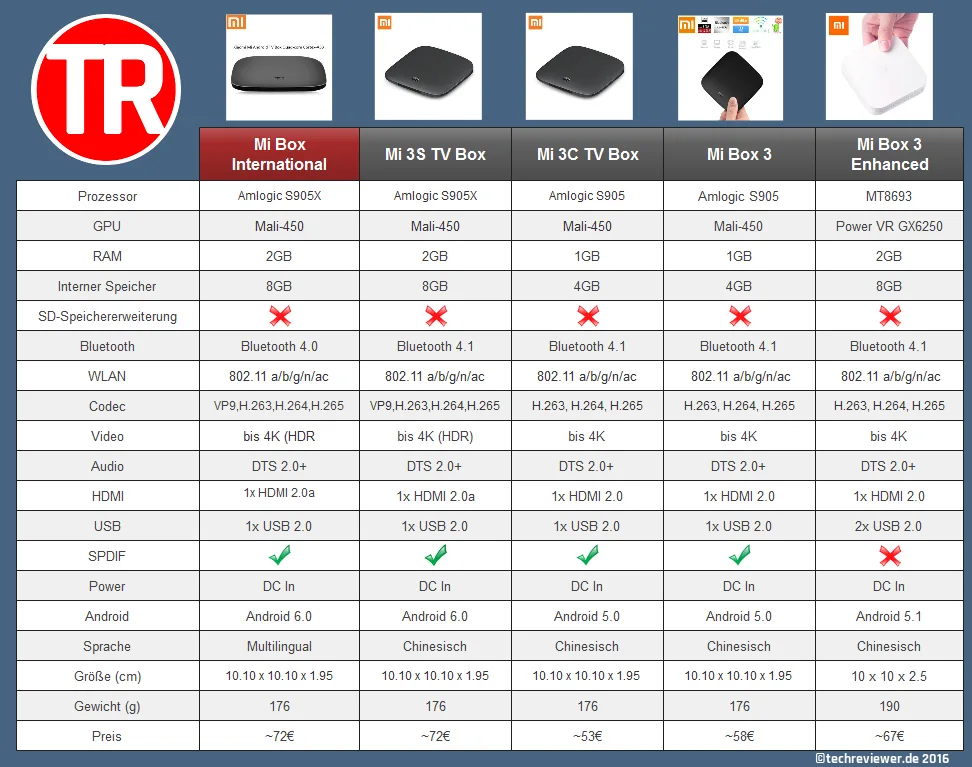Click the Power row label
The image size is (972, 767).
click(x=107, y=586)
